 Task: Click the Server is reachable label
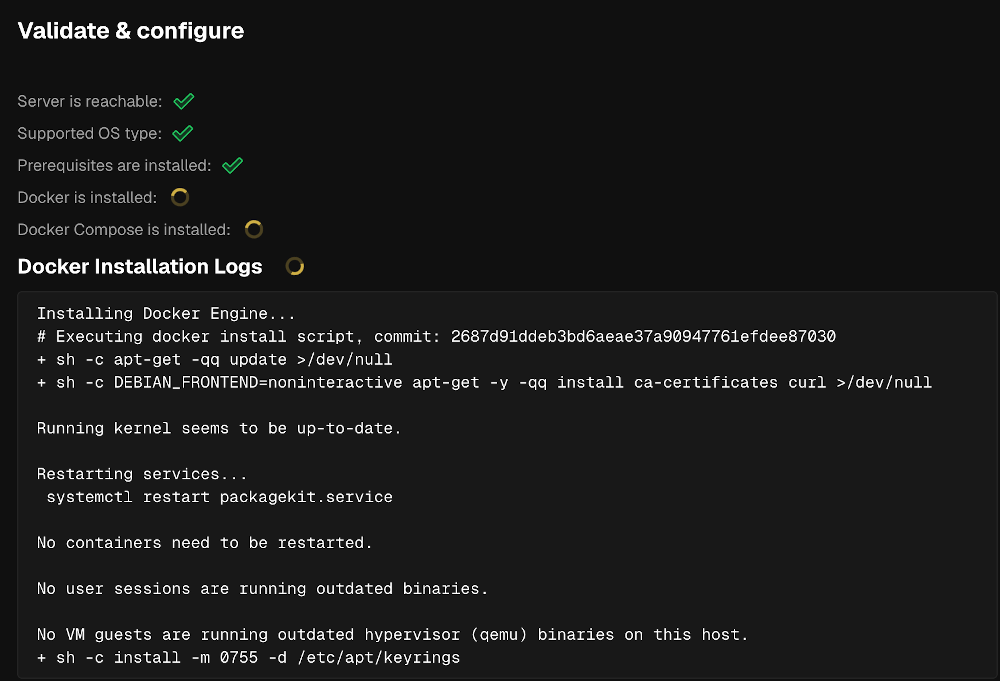click(90, 101)
